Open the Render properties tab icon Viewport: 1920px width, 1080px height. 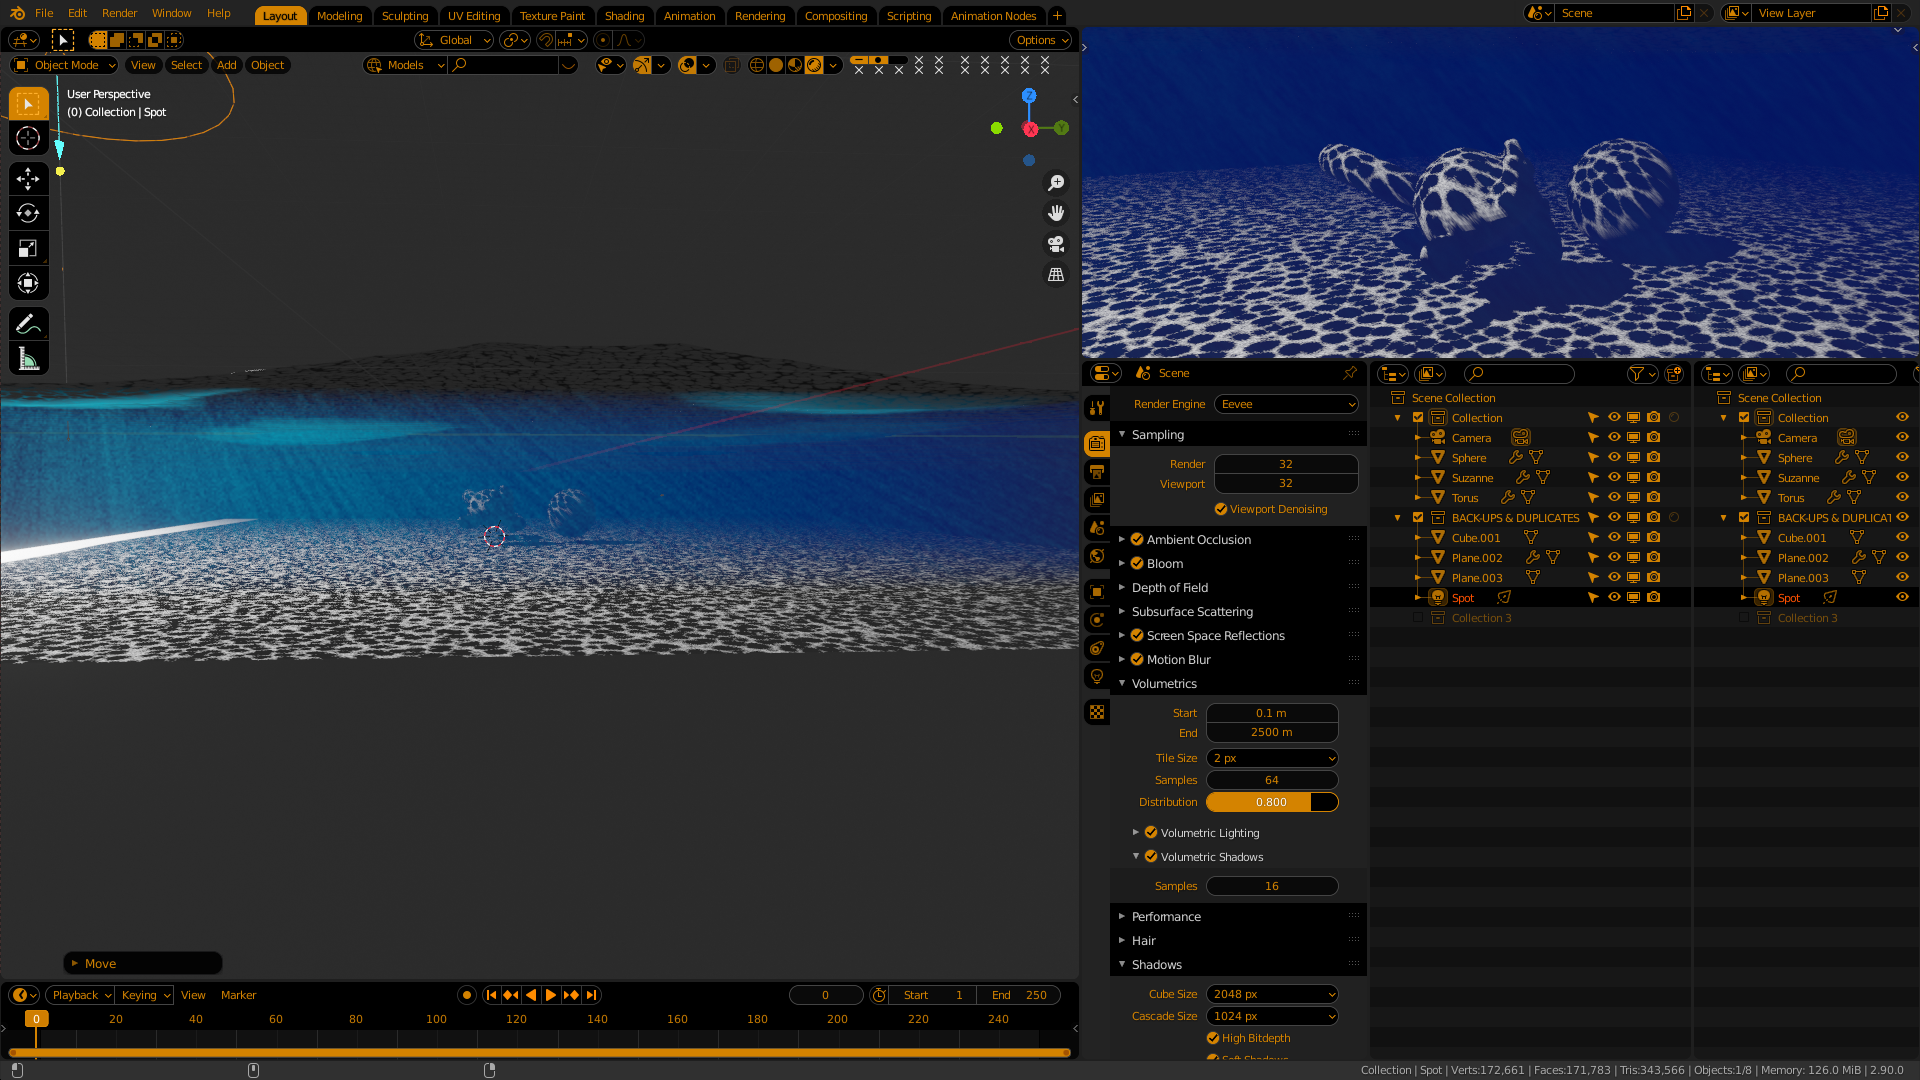pyautogui.click(x=1097, y=444)
